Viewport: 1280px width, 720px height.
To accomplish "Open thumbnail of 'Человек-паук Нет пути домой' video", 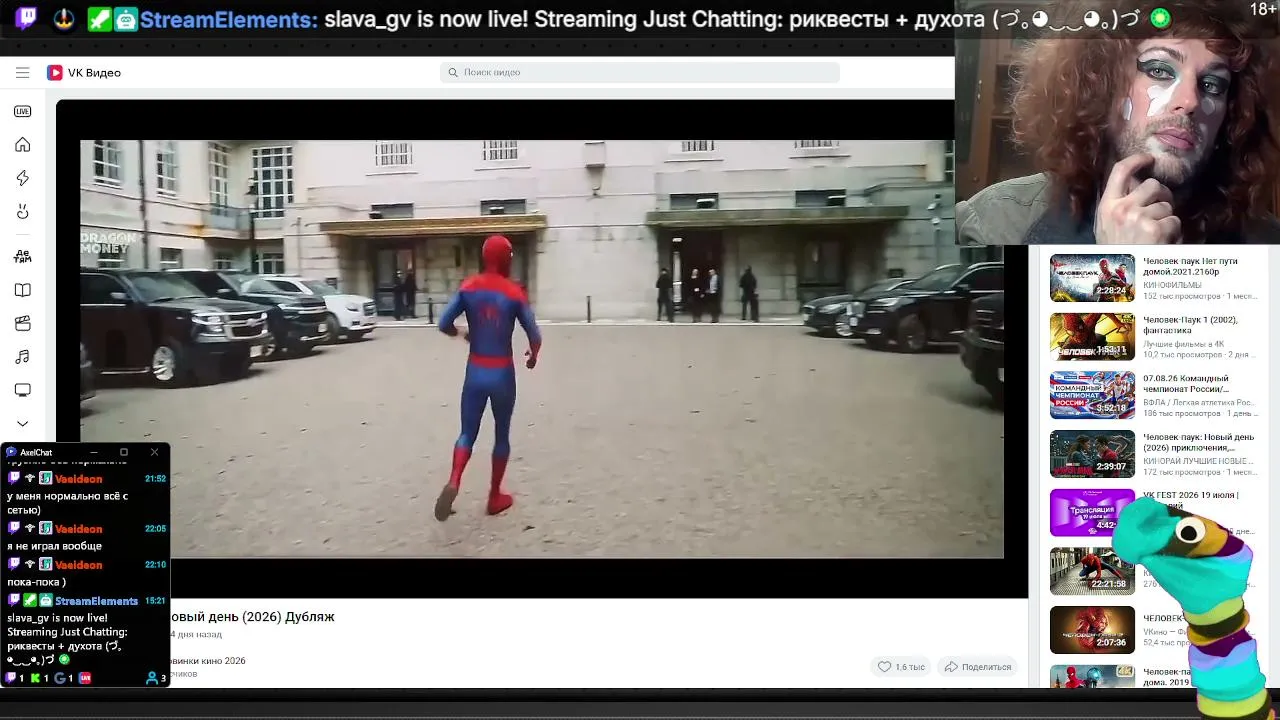I will click(x=1092, y=278).
